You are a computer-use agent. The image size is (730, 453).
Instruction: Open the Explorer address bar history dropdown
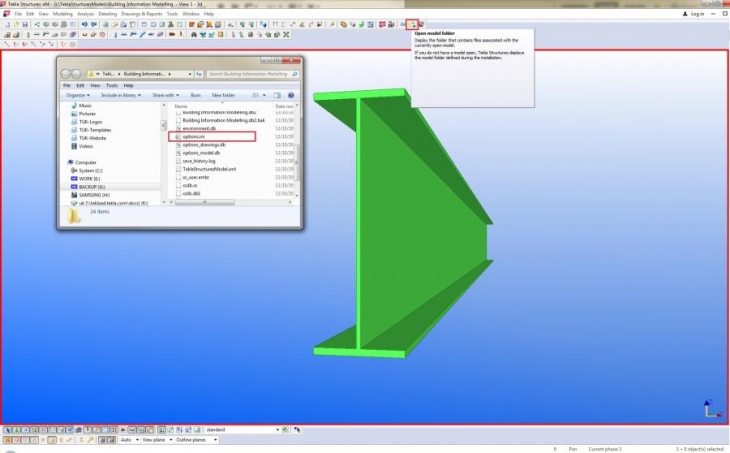pos(190,74)
